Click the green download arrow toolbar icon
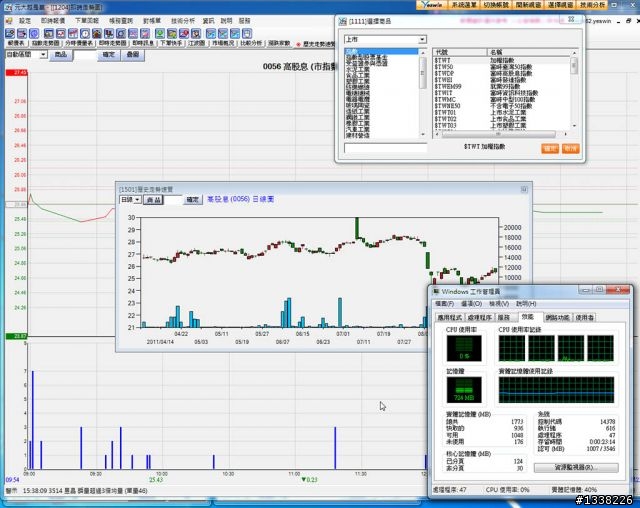 160,33
